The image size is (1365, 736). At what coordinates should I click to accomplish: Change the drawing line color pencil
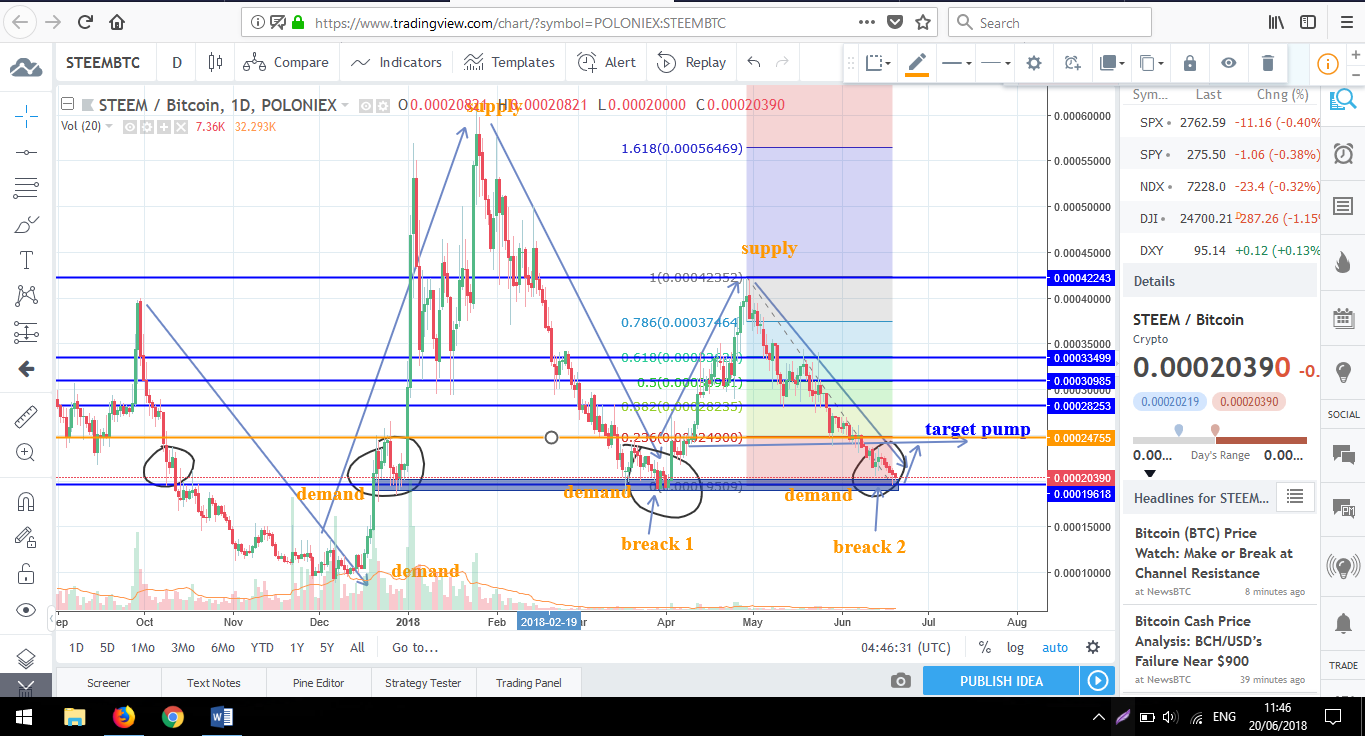coord(917,63)
